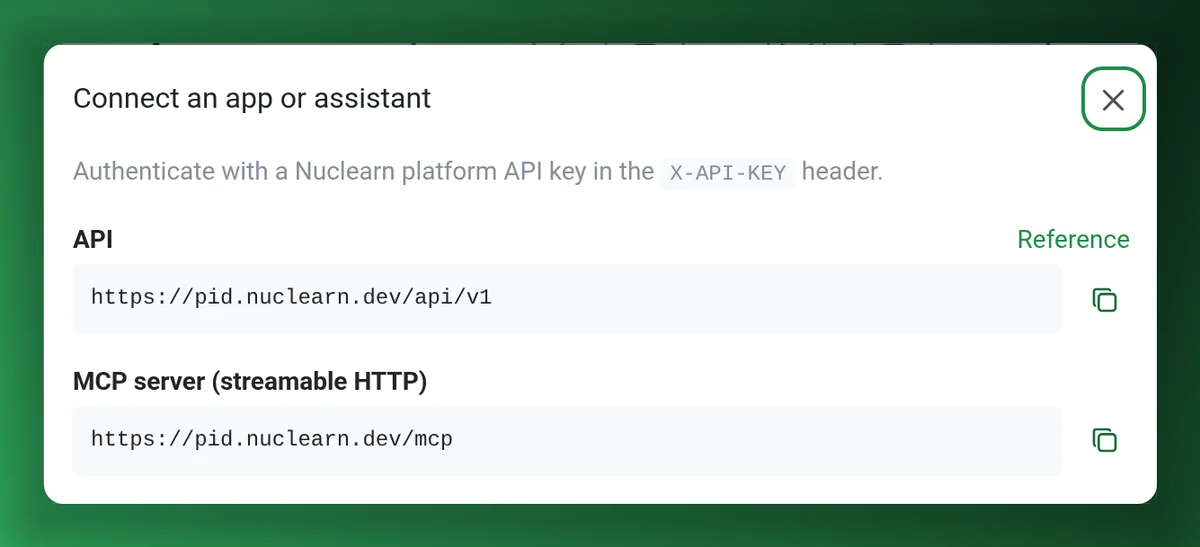Copy the API URL with its copy icon
This screenshot has height=547, width=1200.
[1104, 299]
